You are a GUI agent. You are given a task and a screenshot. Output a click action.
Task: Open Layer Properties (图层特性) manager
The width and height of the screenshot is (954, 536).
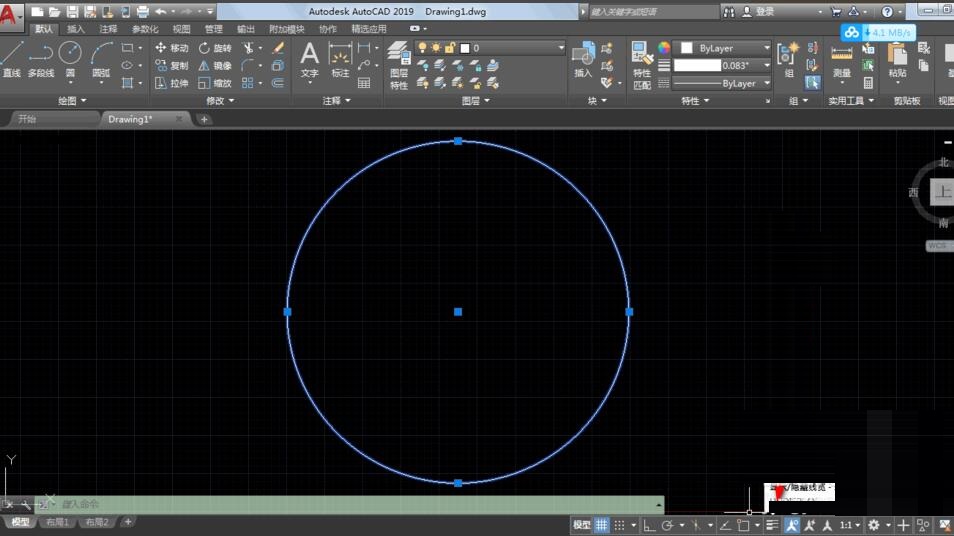point(399,65)
